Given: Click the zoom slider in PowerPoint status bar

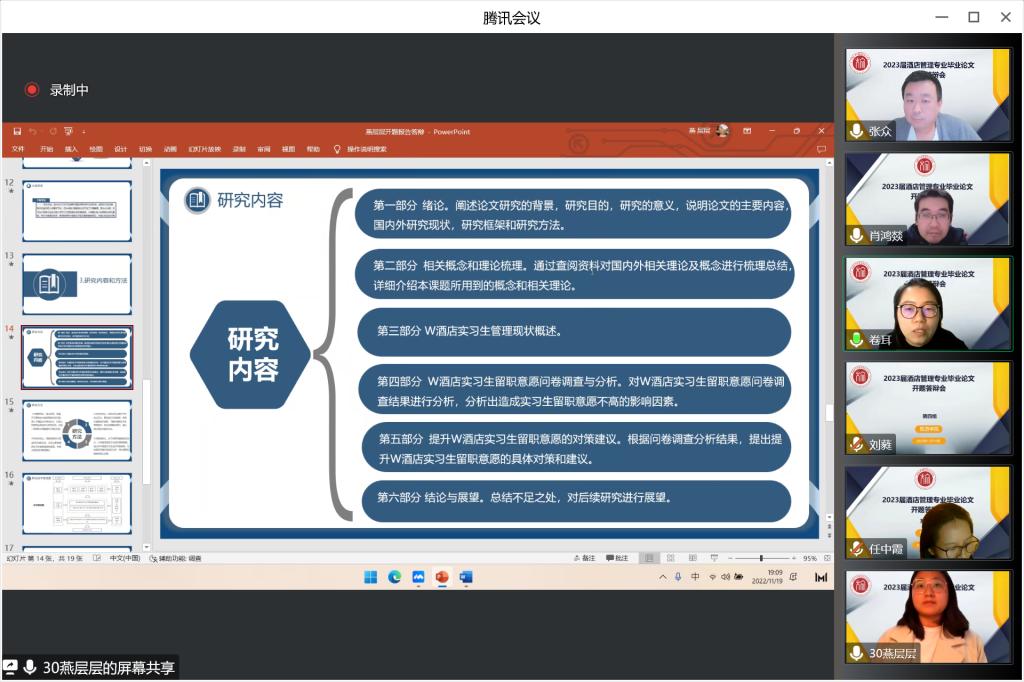Looking at the screenshot, I should [761, 558].
